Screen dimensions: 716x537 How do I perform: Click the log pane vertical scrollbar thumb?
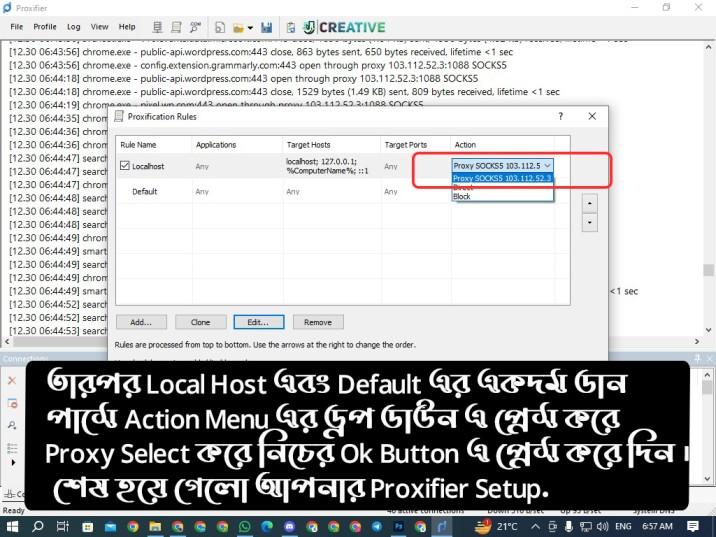[x=708, y=270]
